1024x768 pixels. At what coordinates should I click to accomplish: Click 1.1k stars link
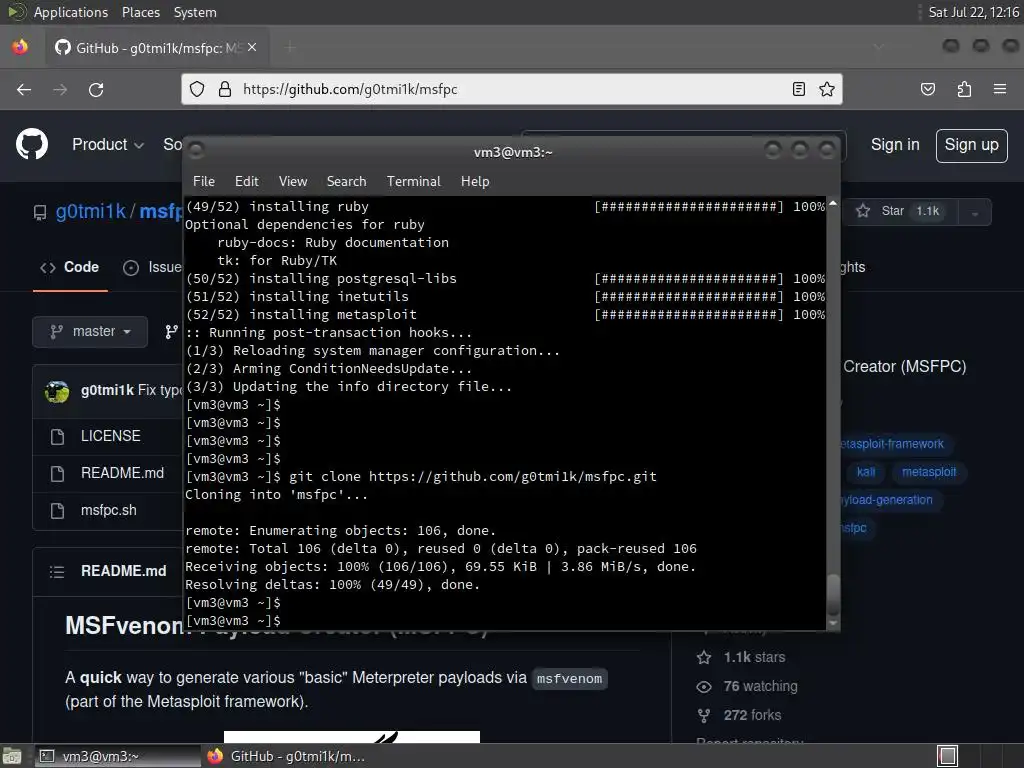[x=754, y=658]
